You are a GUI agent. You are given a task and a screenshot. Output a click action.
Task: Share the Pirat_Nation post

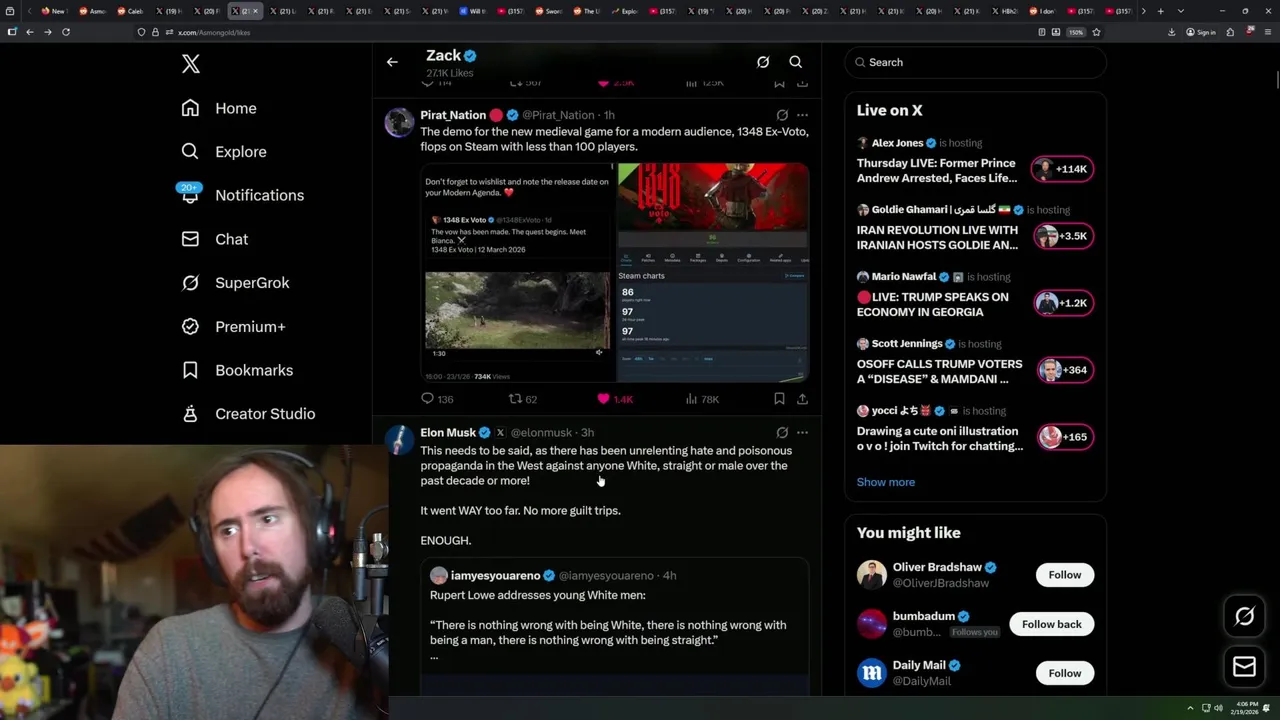pyautogui.click(x=802, y=399)
